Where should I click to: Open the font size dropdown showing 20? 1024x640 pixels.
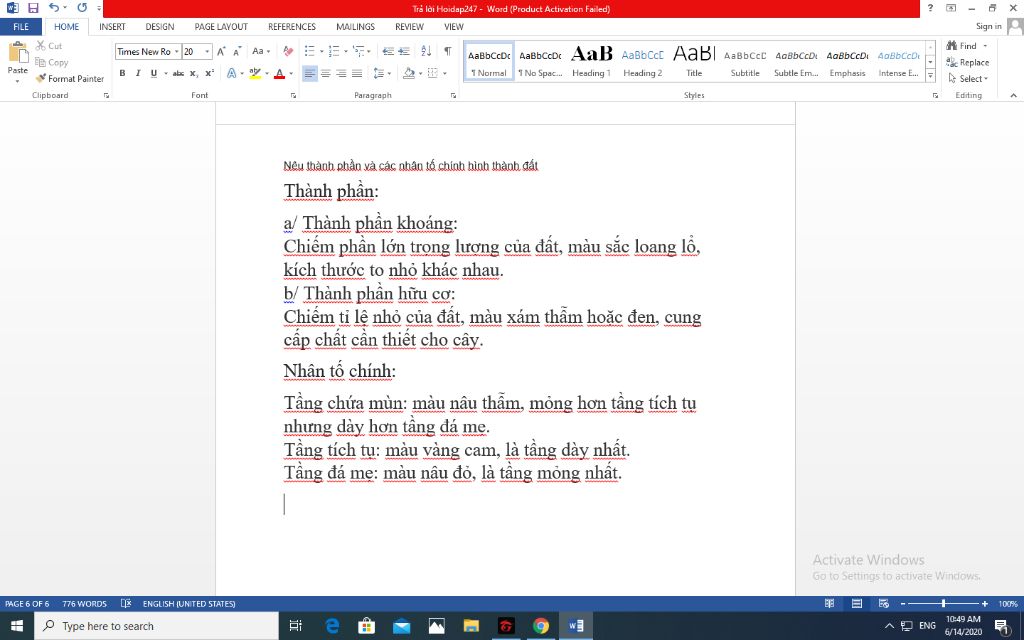(207, 52)
